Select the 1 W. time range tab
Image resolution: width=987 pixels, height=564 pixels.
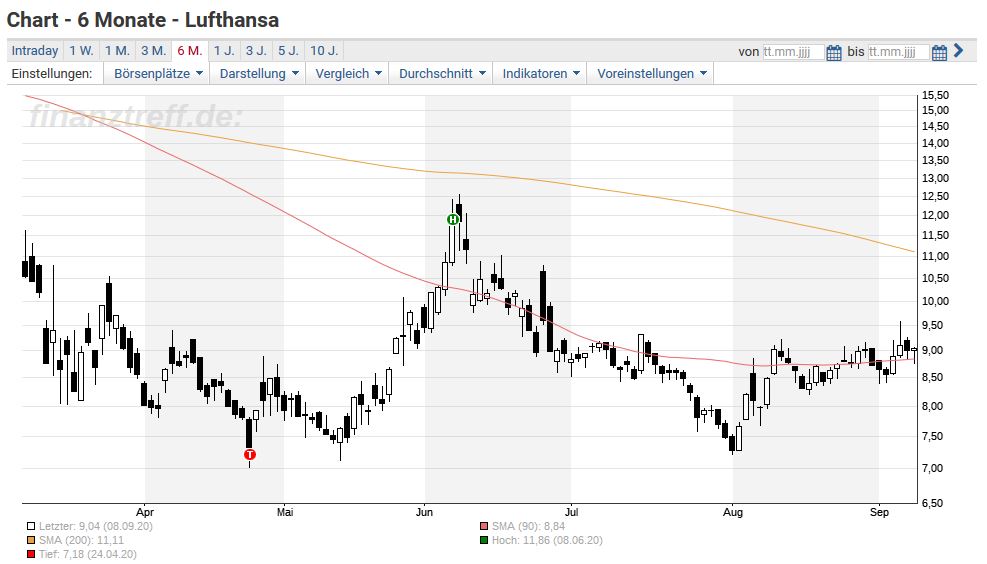coord(81,51)
